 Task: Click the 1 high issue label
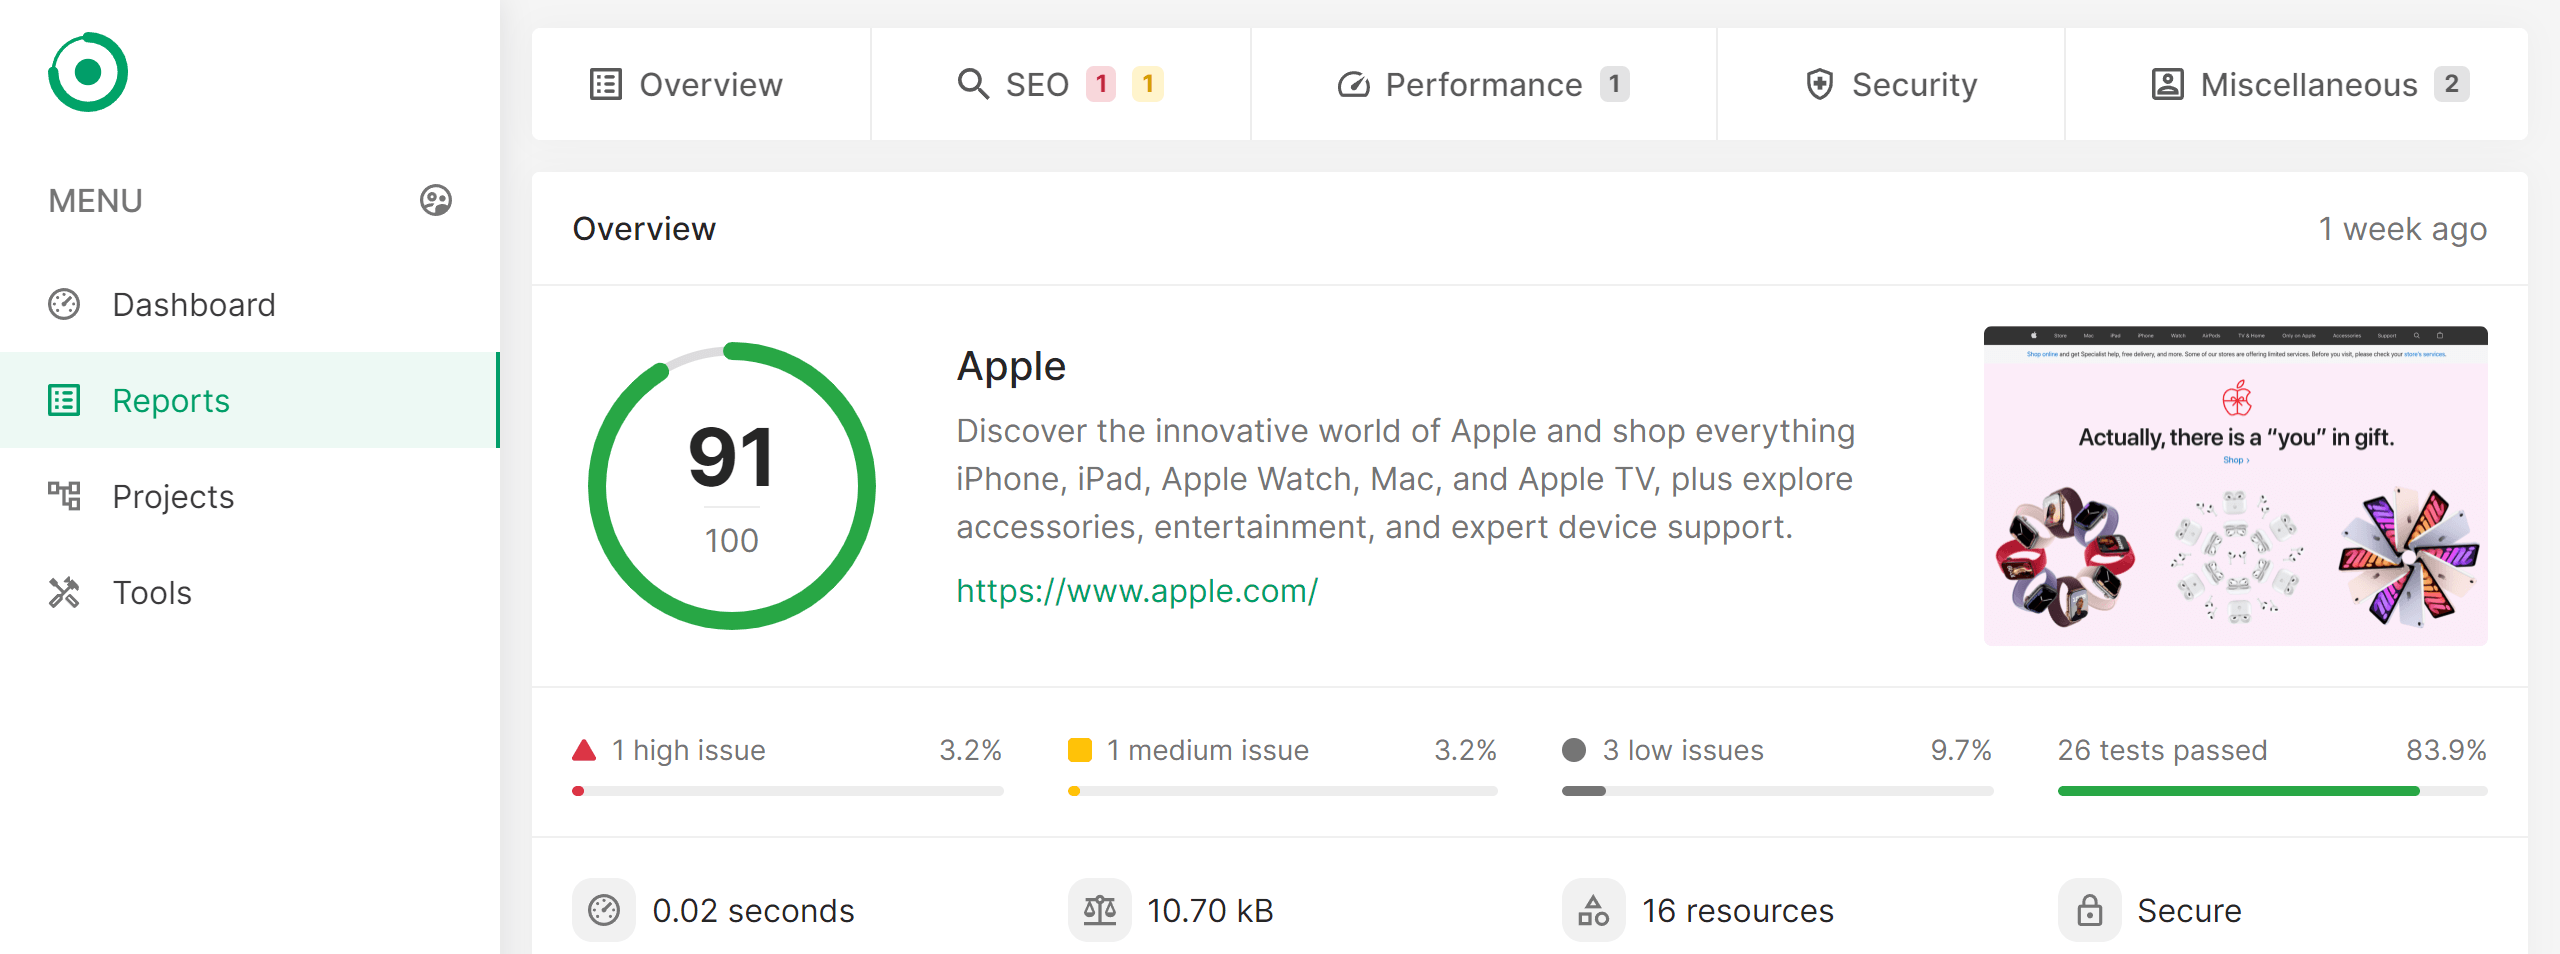point(688,750)
